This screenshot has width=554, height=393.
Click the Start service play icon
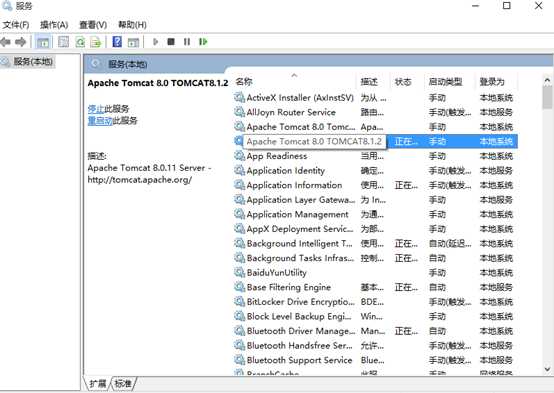(x=155, y=42)
